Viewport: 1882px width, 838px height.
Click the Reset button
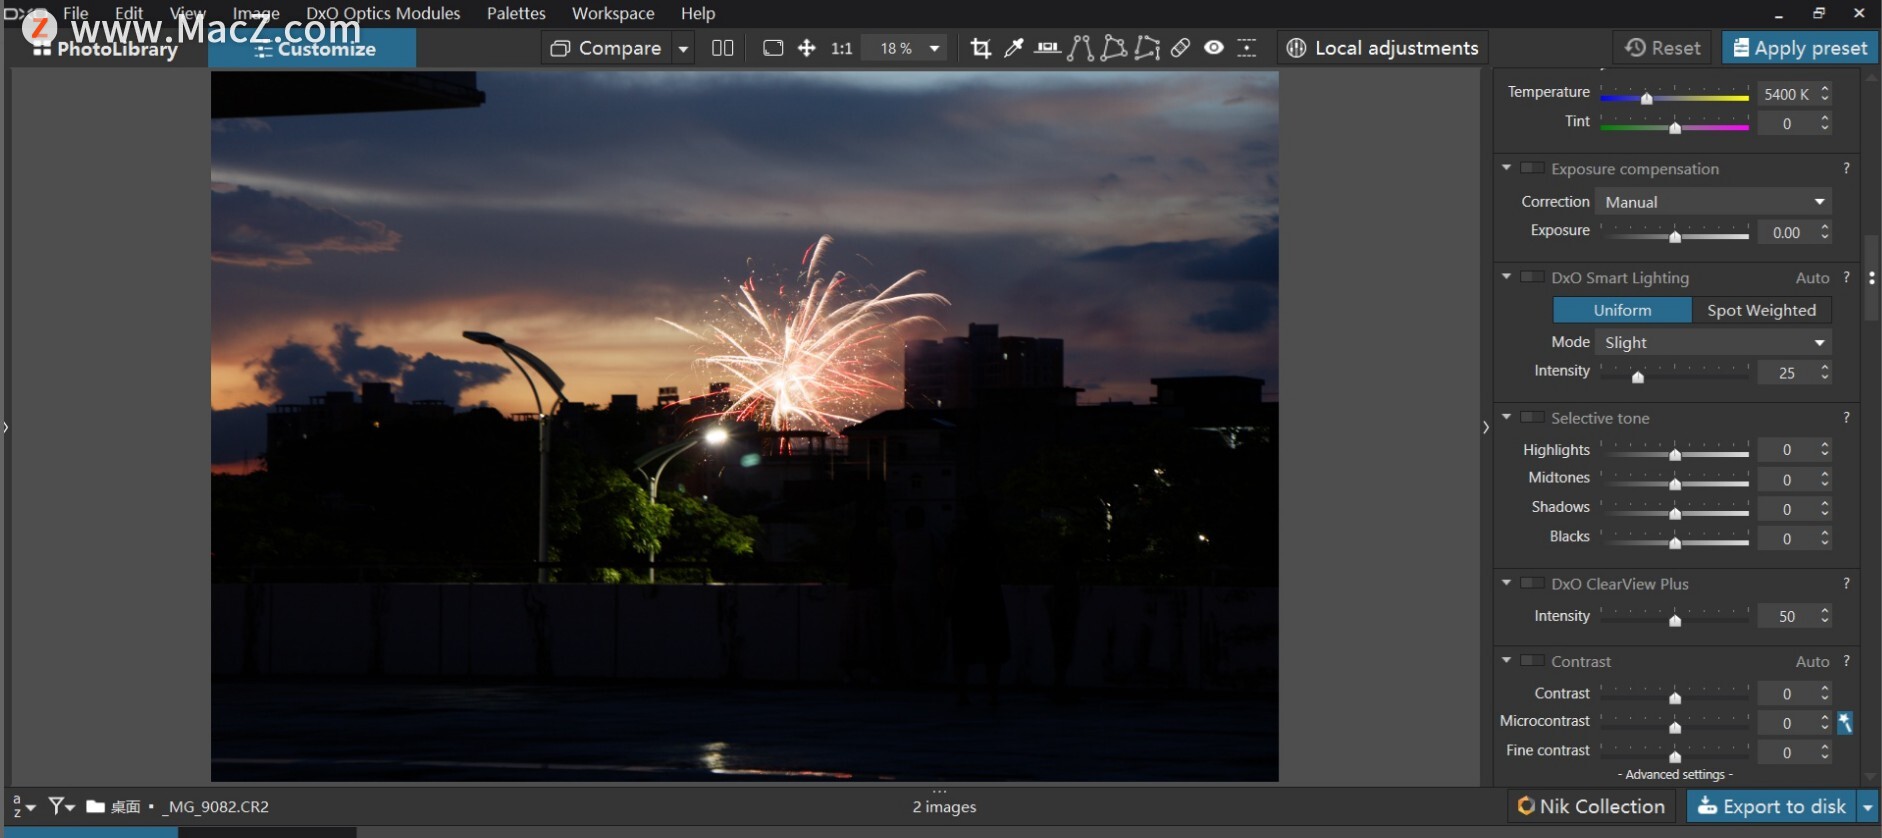tap(1663, 48)
